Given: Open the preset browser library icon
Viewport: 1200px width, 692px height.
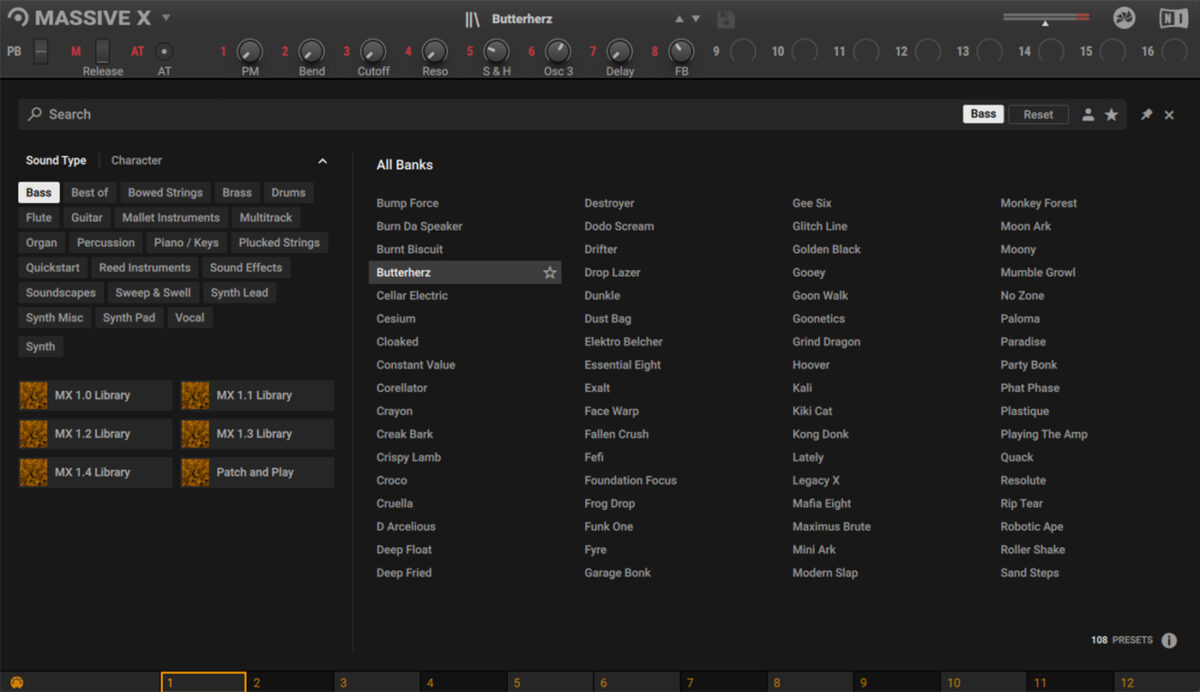Looking at the screenshot, I should 473,19.
